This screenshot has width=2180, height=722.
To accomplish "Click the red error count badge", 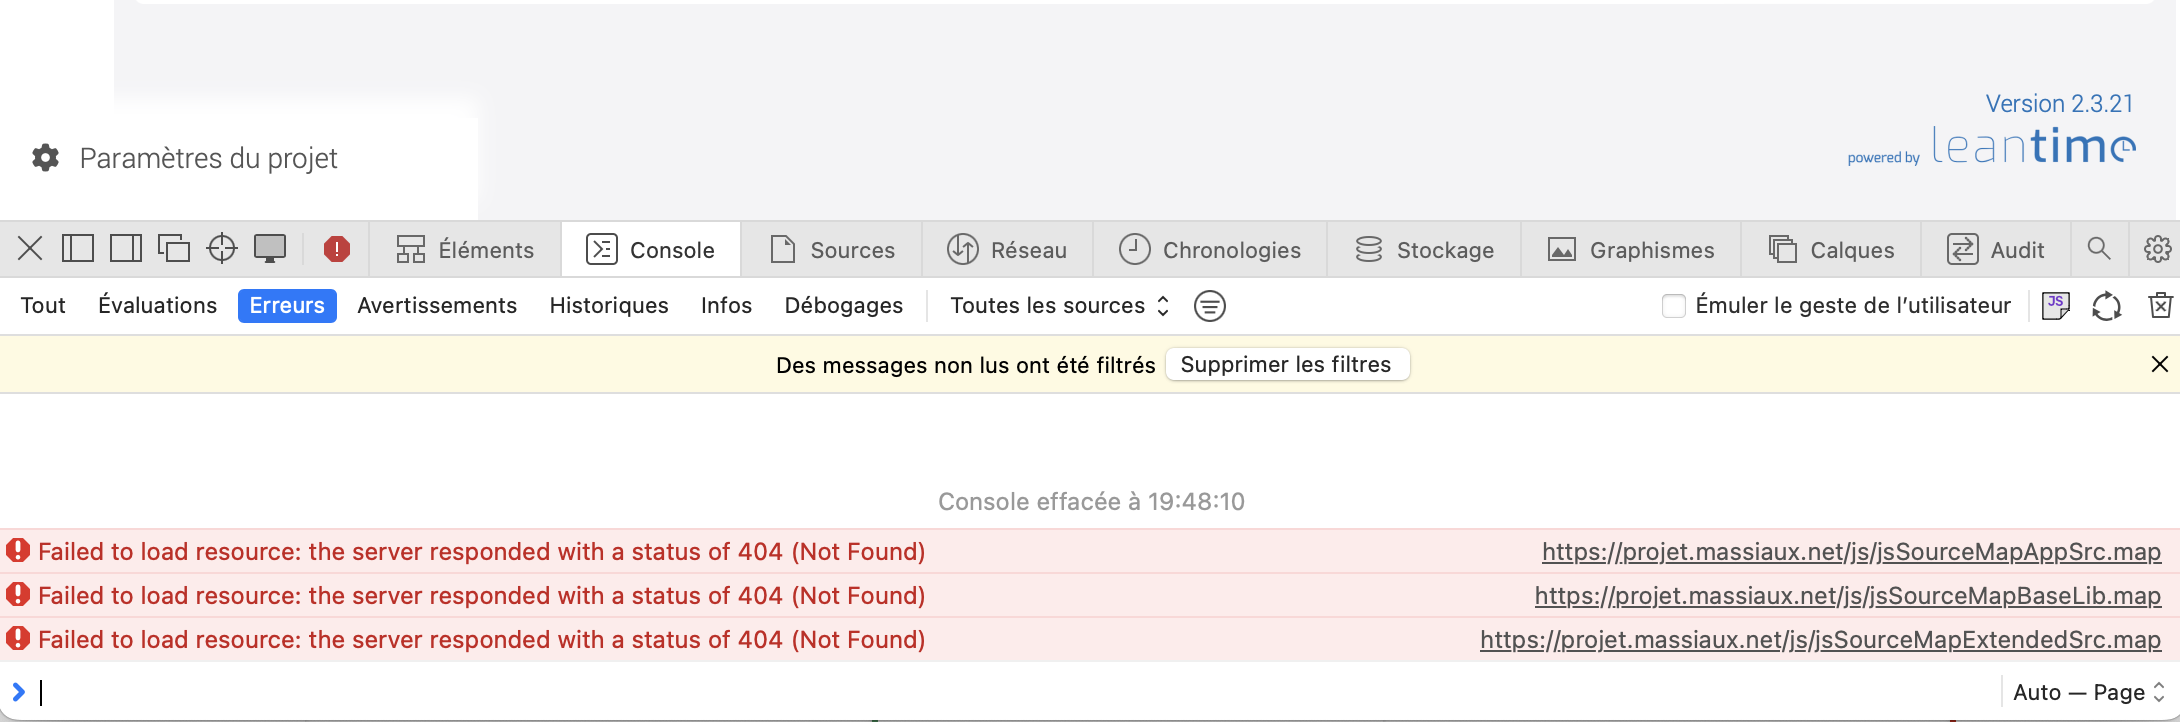I will [337, 249].
